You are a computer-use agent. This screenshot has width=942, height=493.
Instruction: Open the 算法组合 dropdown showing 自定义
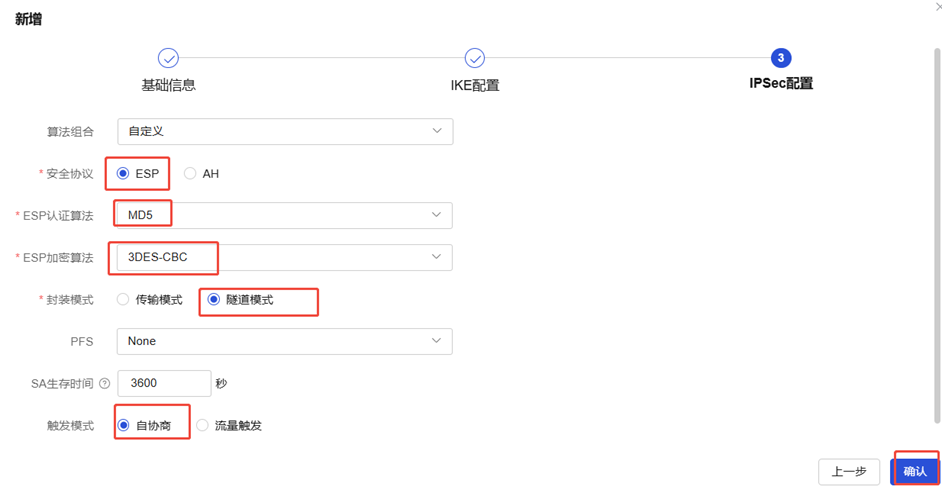coord(285,132)
